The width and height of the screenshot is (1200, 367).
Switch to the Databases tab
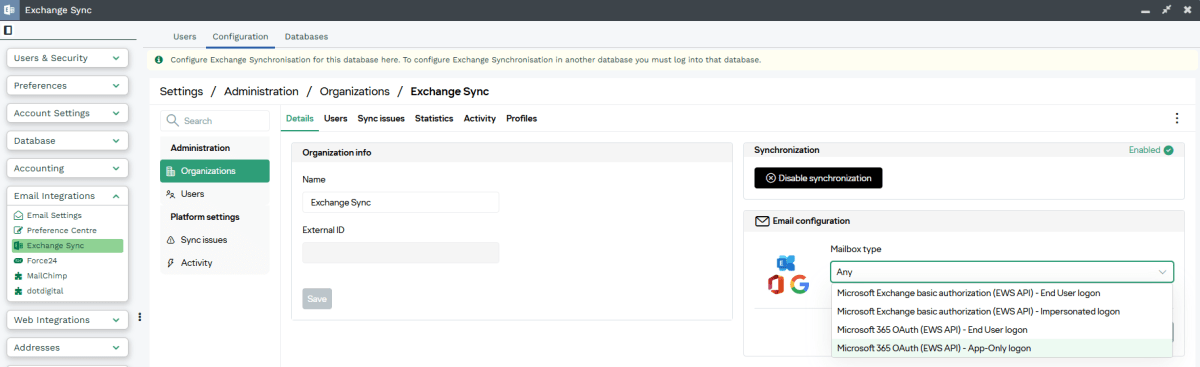point(306,36)
